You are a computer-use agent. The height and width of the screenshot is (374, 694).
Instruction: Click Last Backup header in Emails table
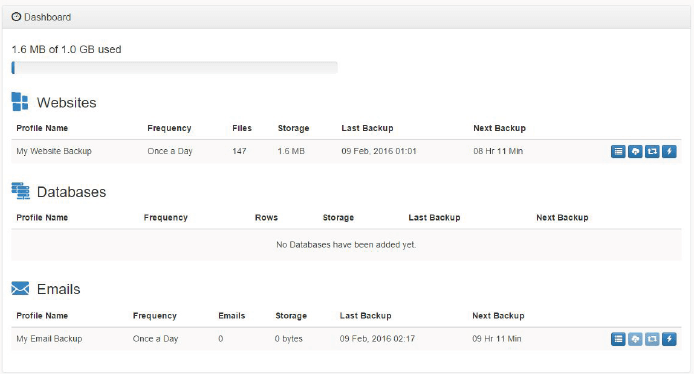pos(366,316)
